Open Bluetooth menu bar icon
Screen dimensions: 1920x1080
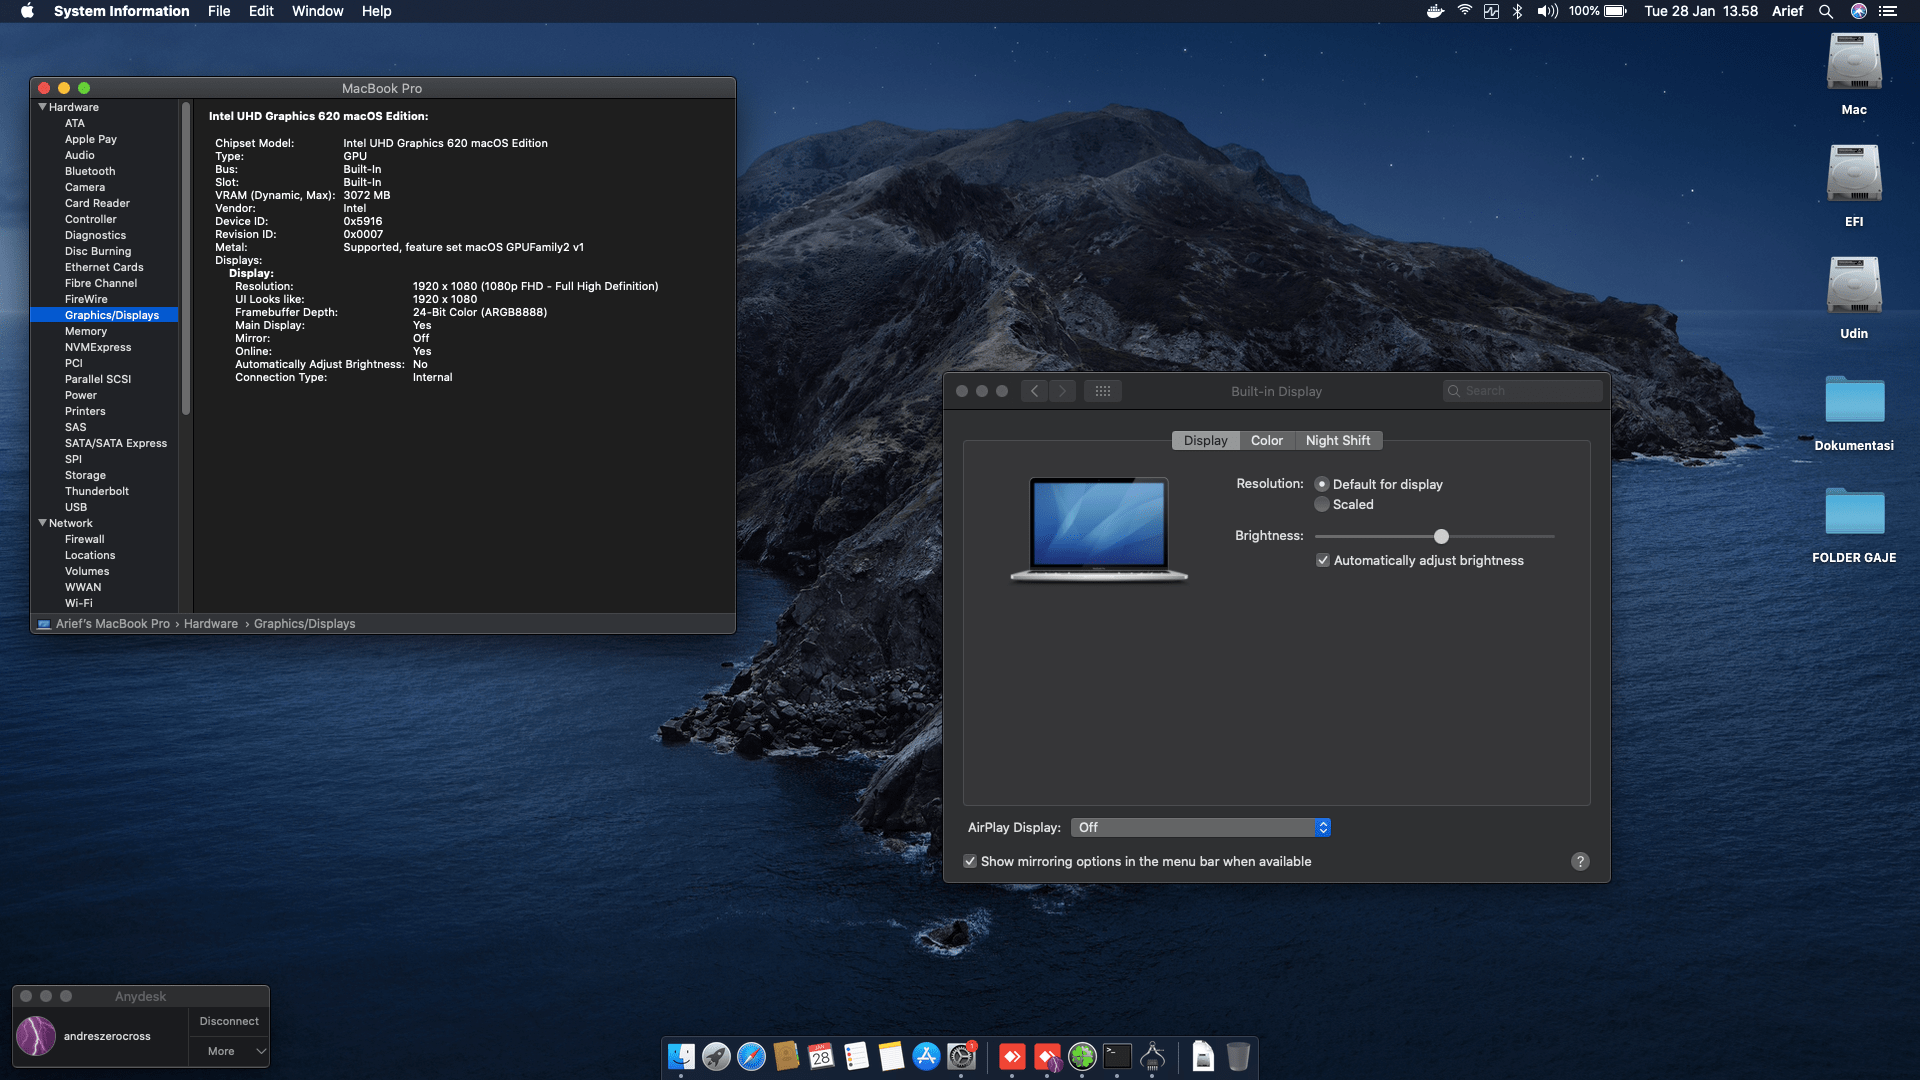click(x=1517, y=11)
